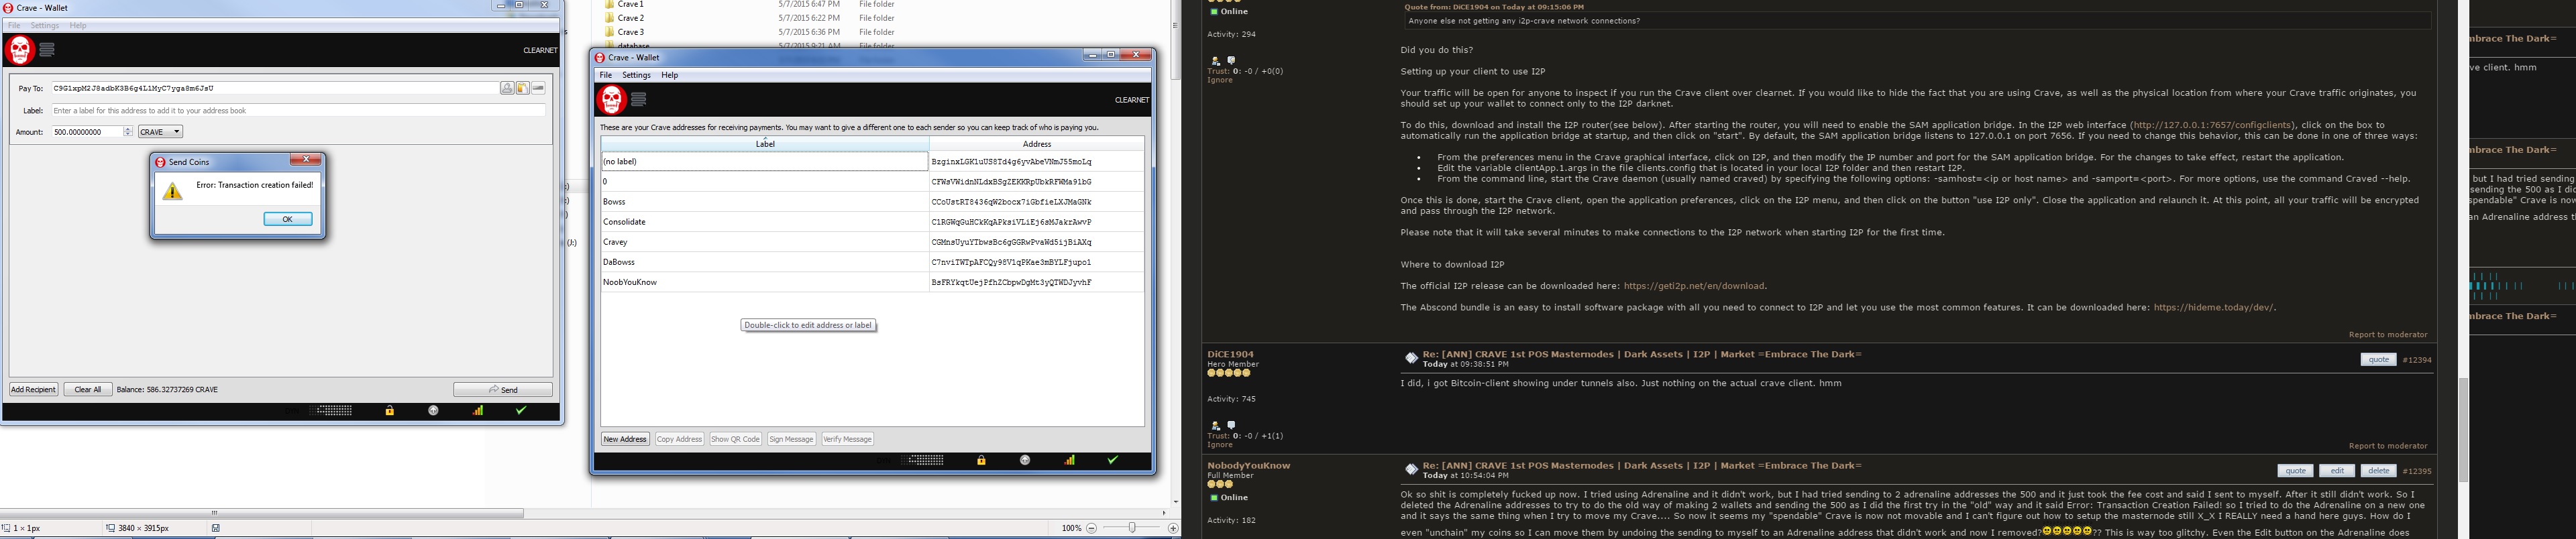Screen dimensions: 2576x539
Task: Click quote on post #12395
Action: coord(2295,471)
